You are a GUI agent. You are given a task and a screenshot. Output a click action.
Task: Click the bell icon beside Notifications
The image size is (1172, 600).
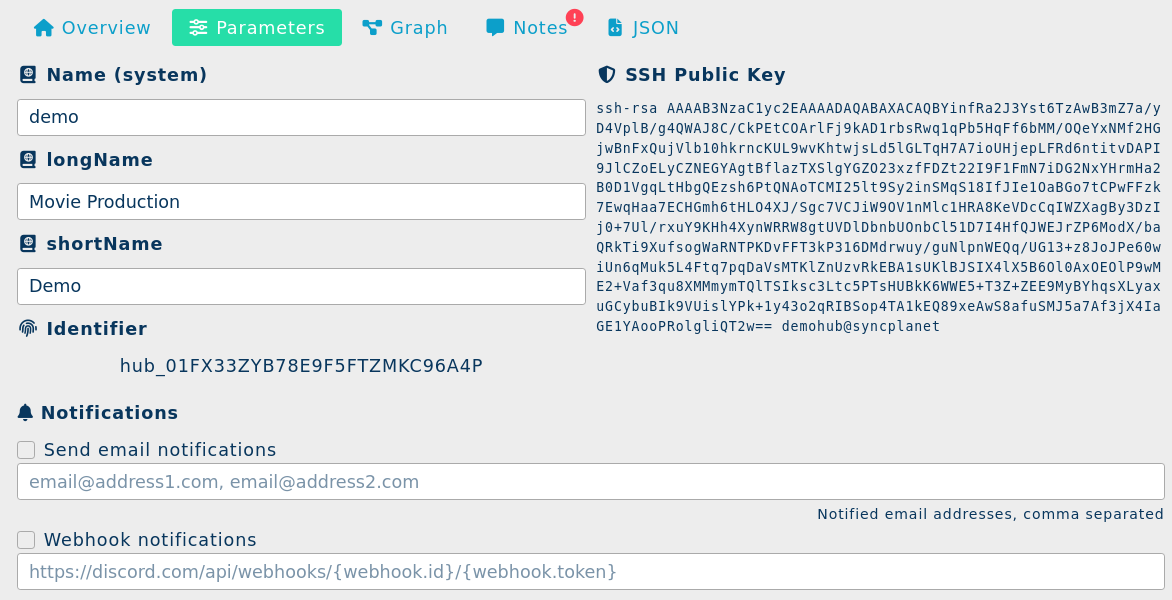pyautogui.click(x=26, y=412)
